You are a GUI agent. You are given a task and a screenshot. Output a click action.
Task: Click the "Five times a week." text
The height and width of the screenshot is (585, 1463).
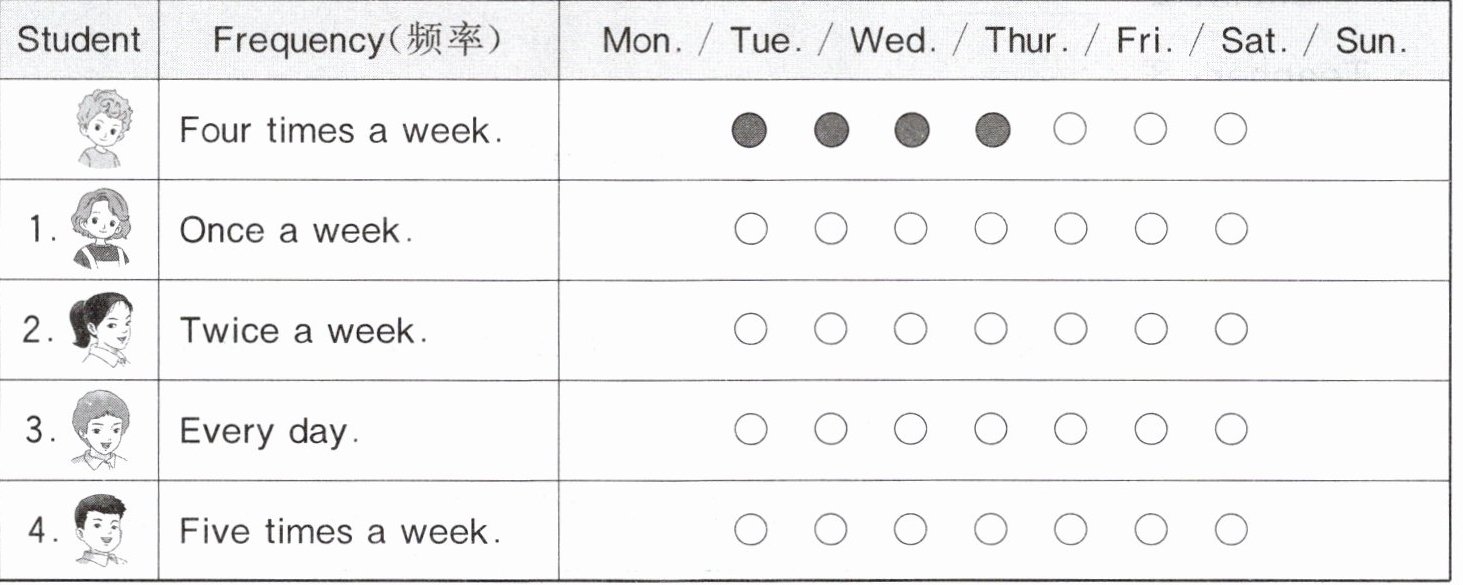pyautogui.click(x=340, y=531)
